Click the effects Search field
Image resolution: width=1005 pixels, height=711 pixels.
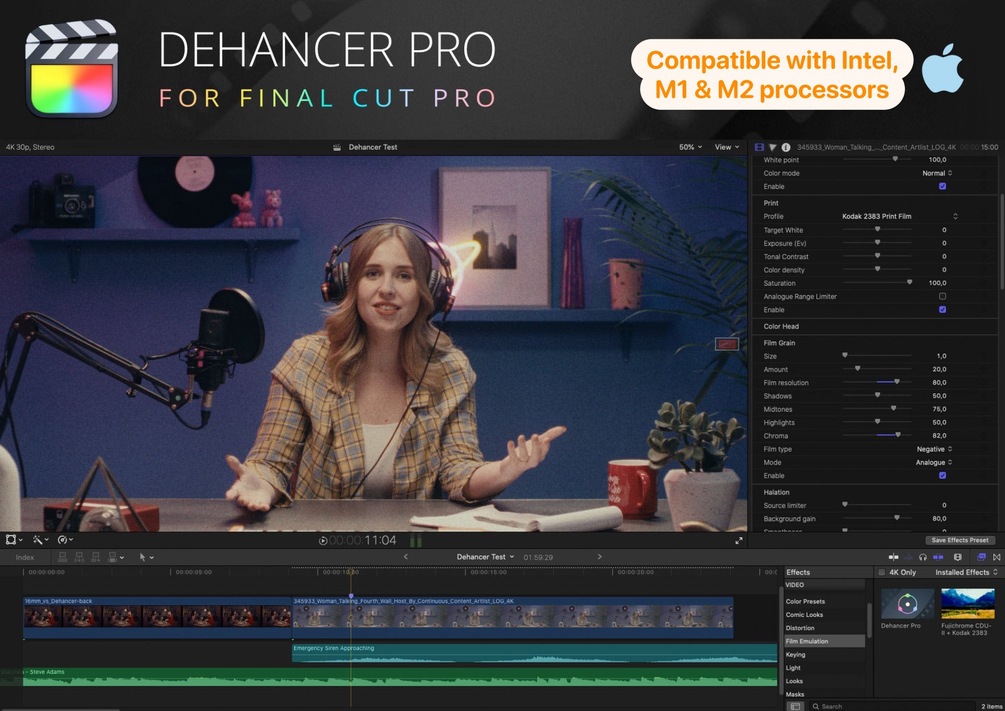[891, 706]
